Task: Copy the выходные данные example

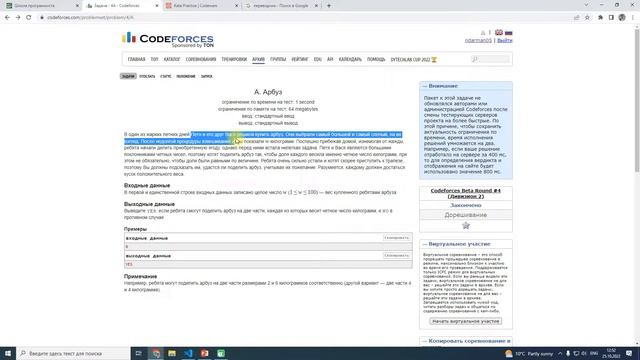Action: [397, 256]
